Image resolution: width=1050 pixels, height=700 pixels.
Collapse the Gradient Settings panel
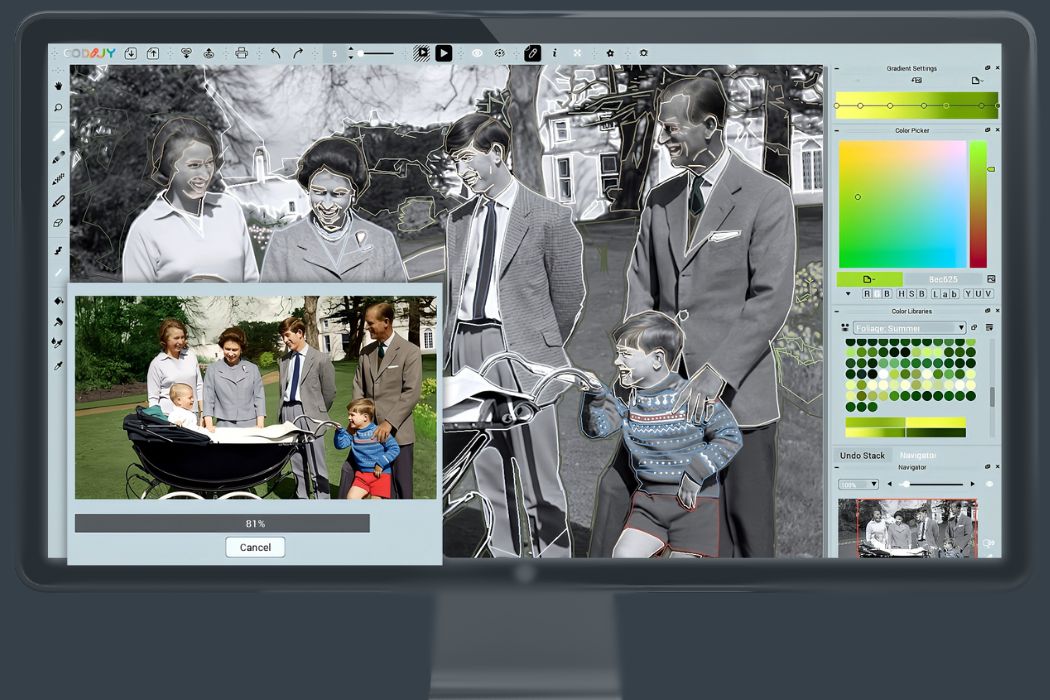click(838, 68)
